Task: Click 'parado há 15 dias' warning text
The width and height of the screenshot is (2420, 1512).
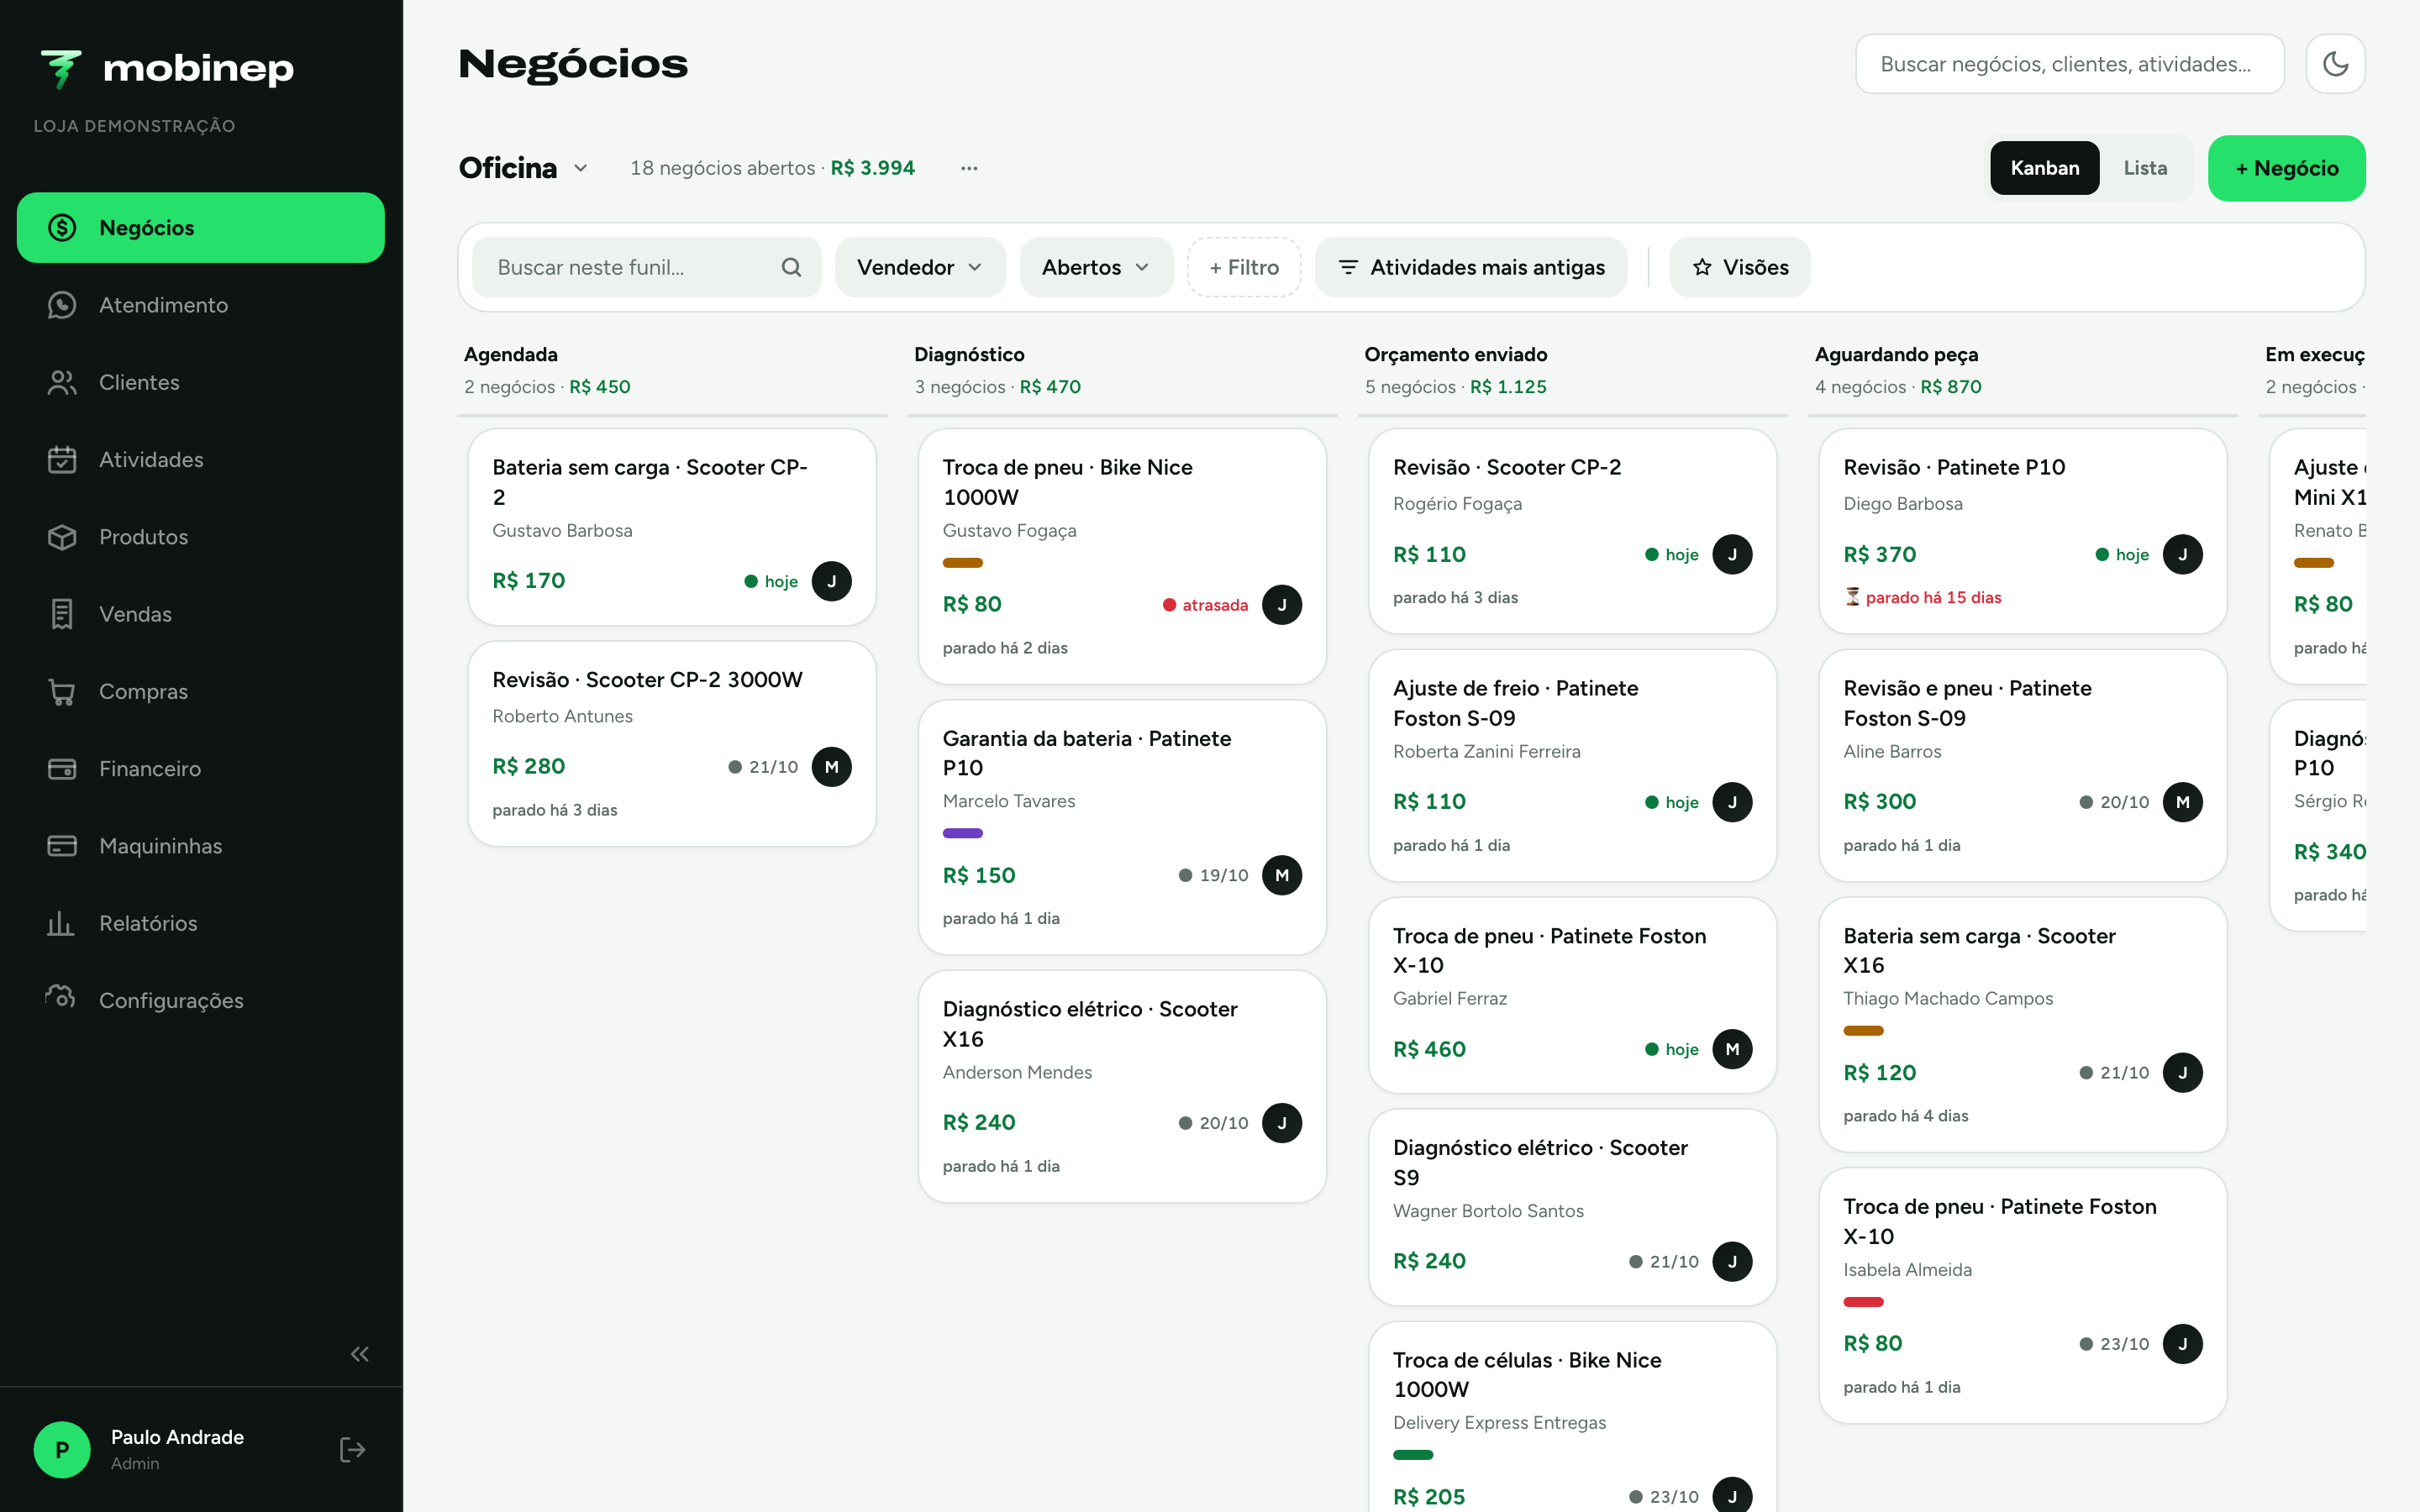Action: point(1933,597)
